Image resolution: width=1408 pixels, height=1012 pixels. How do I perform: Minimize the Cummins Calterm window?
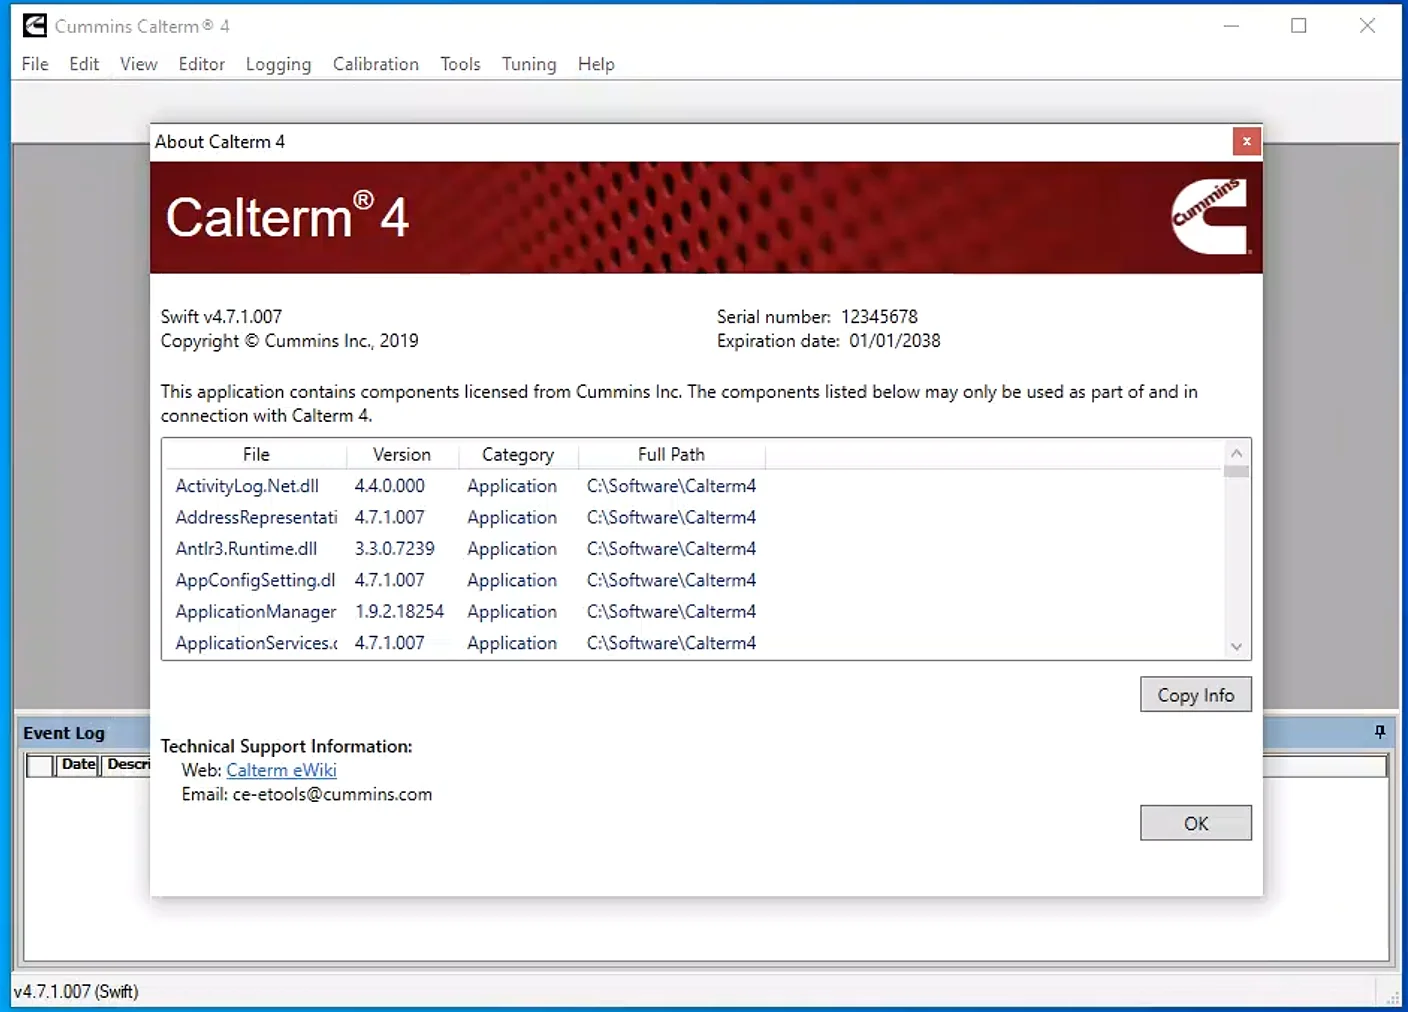pos(1231,26)
